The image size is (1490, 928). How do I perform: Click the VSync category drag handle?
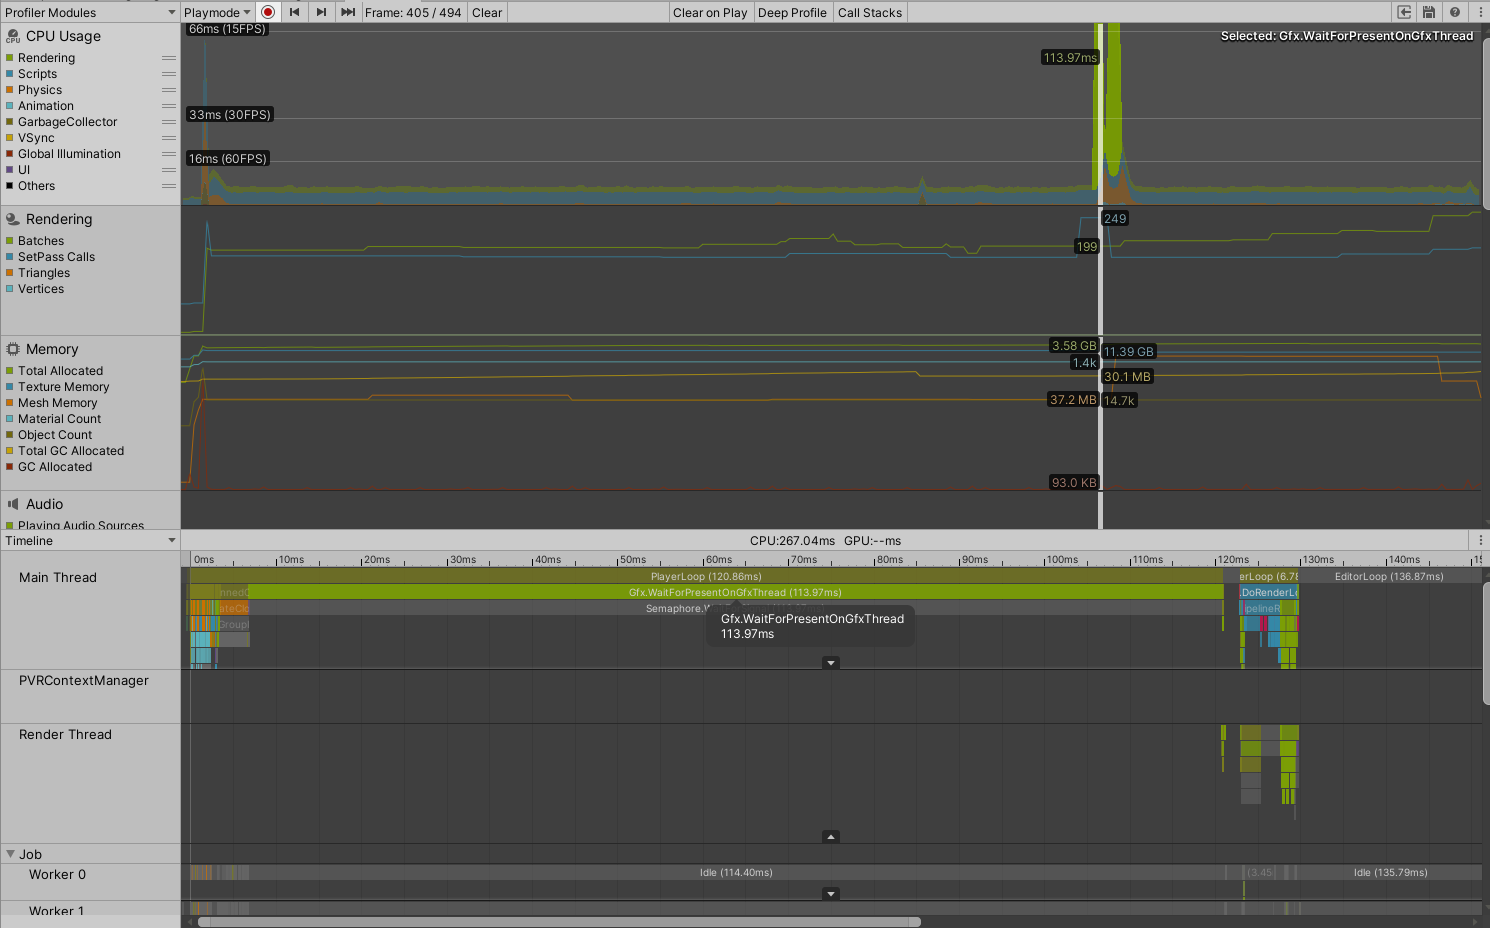click(169, 138)
